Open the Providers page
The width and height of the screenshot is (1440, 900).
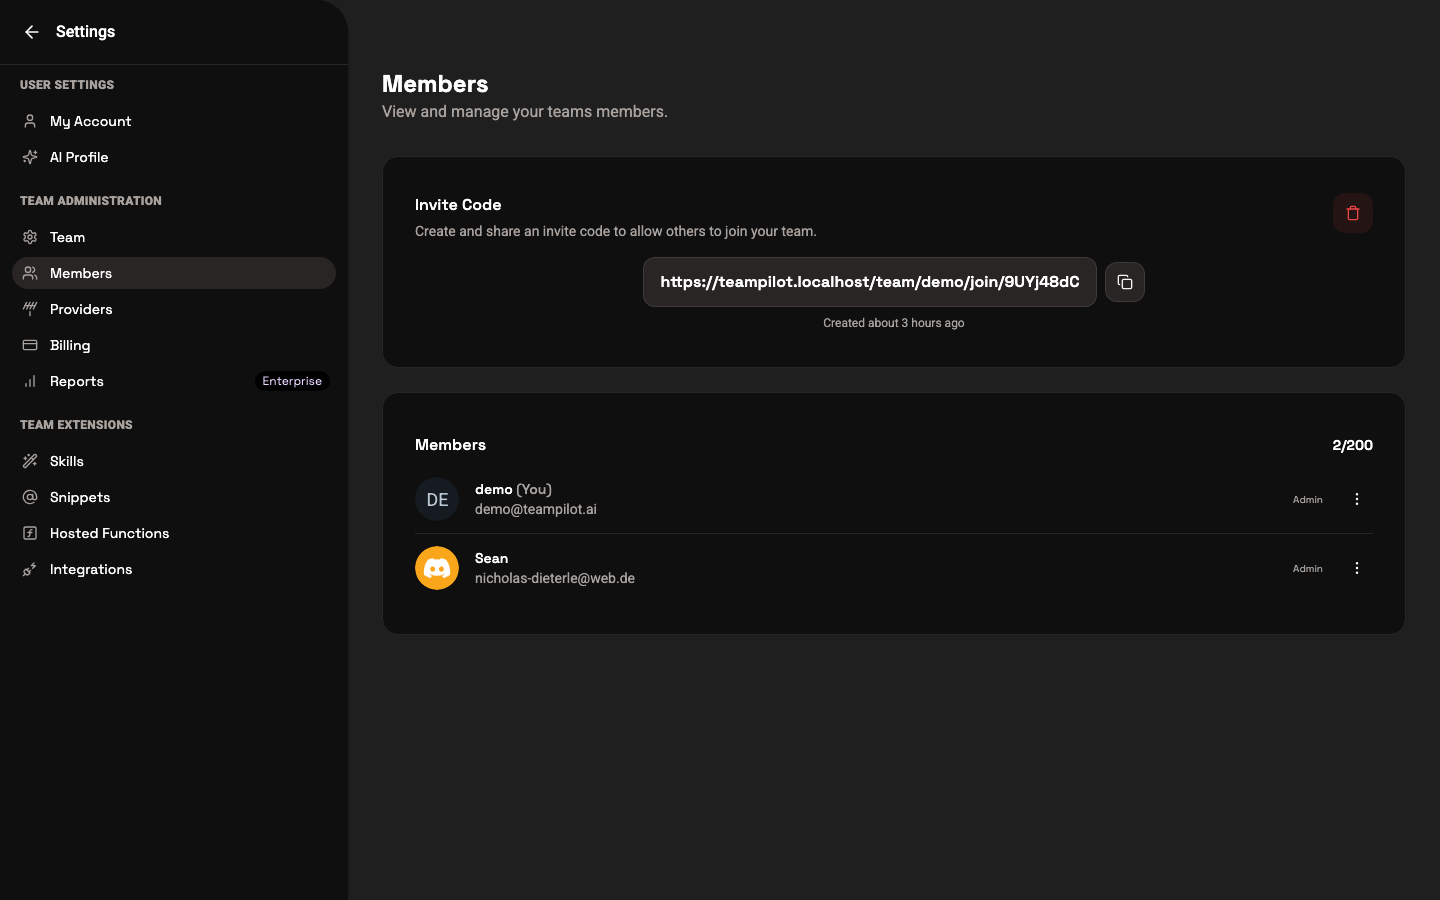(x=174, y=309)
